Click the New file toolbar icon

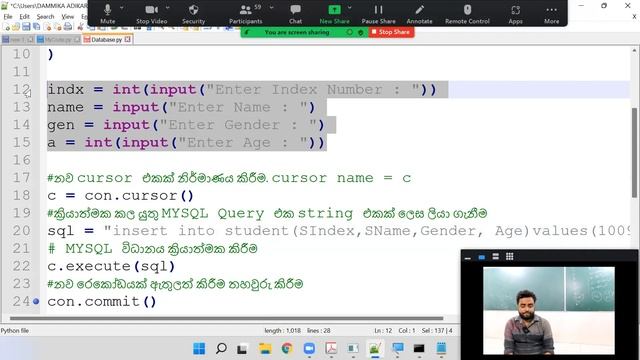[7, 27]
